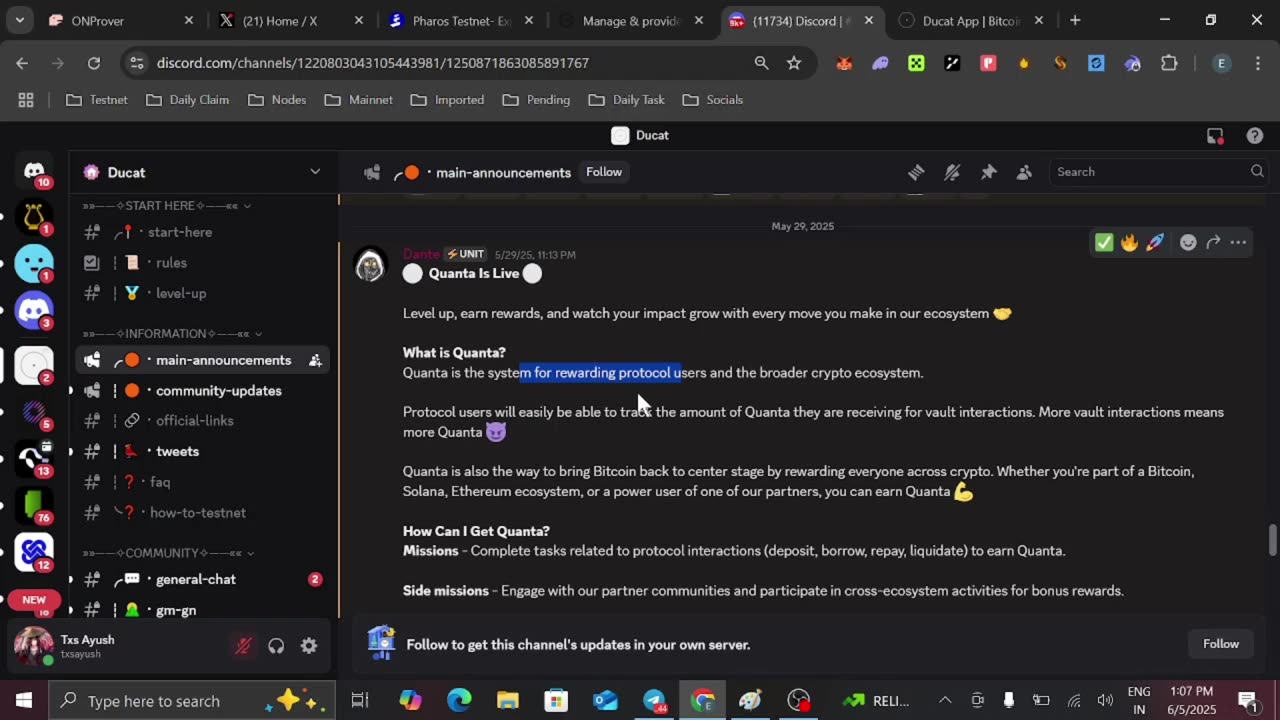Open the blue knot server with 12 badge

(34, 552)
